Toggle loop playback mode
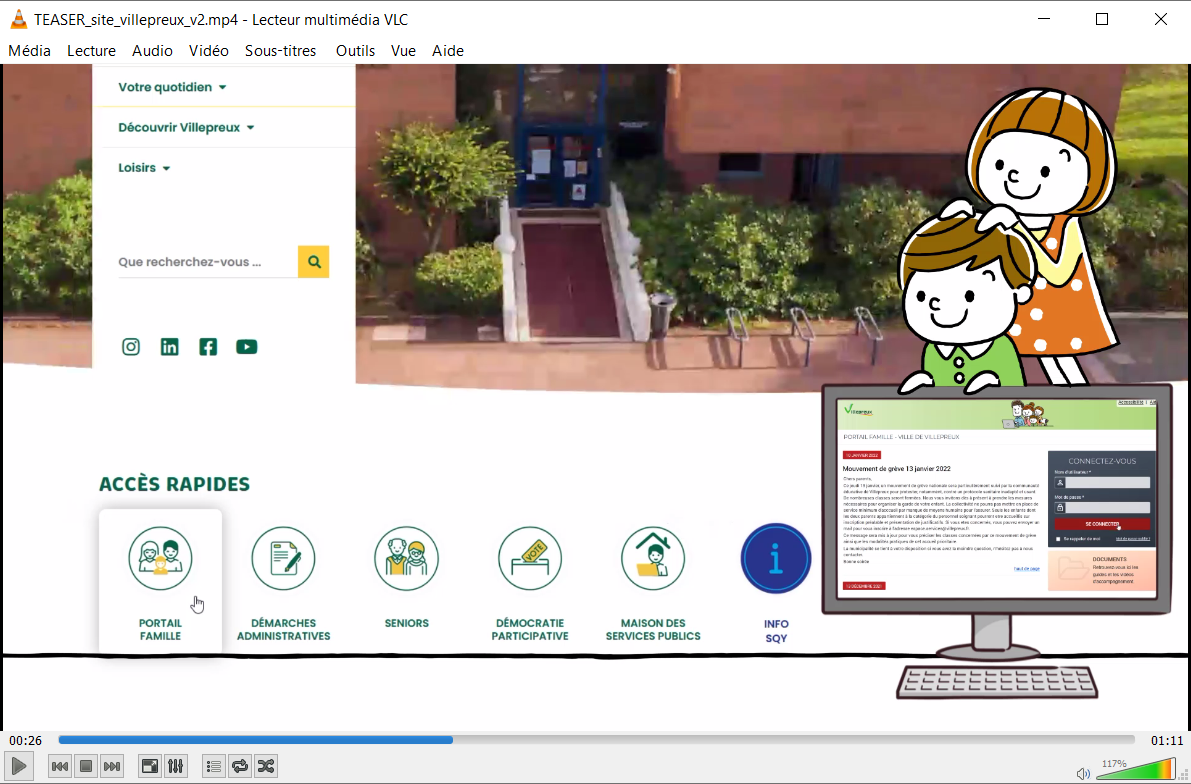1191x784 pixels. [240, 766]
